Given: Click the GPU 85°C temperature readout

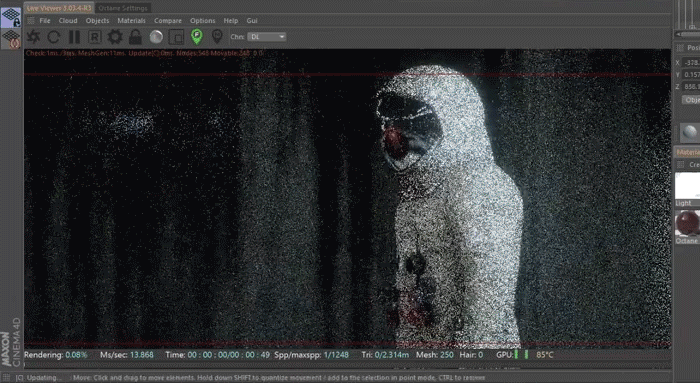Looking at the screenshot, I should pyautogui.click(x=545, y=355).
